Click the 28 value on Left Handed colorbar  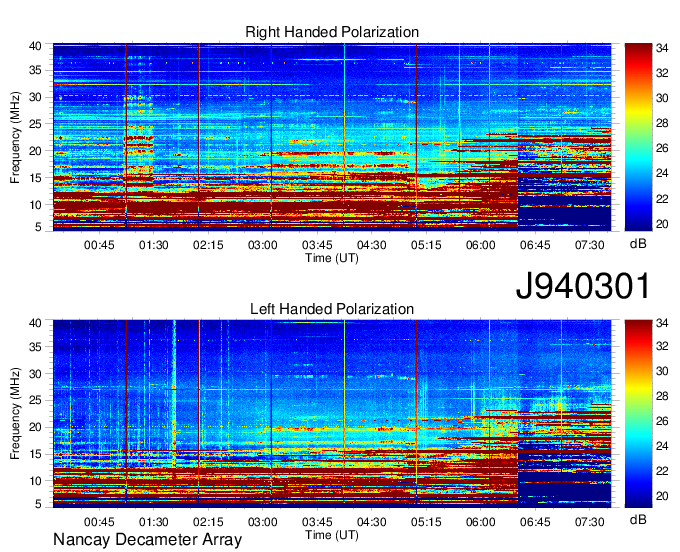[x=662, y=396]
